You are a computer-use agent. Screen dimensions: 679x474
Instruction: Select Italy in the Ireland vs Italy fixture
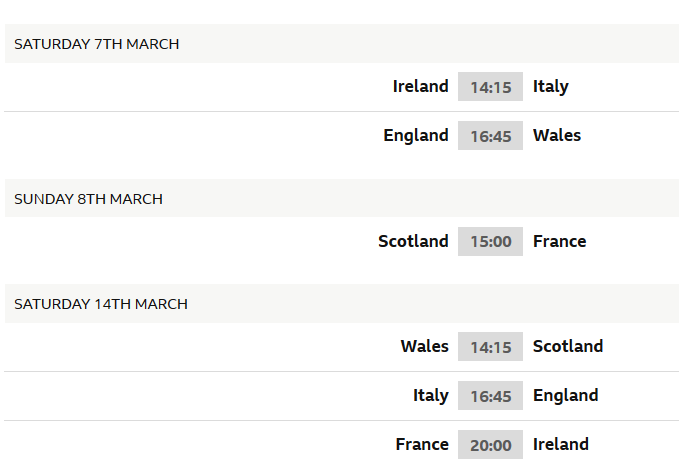pyautogui.click(x=551, y=87)
